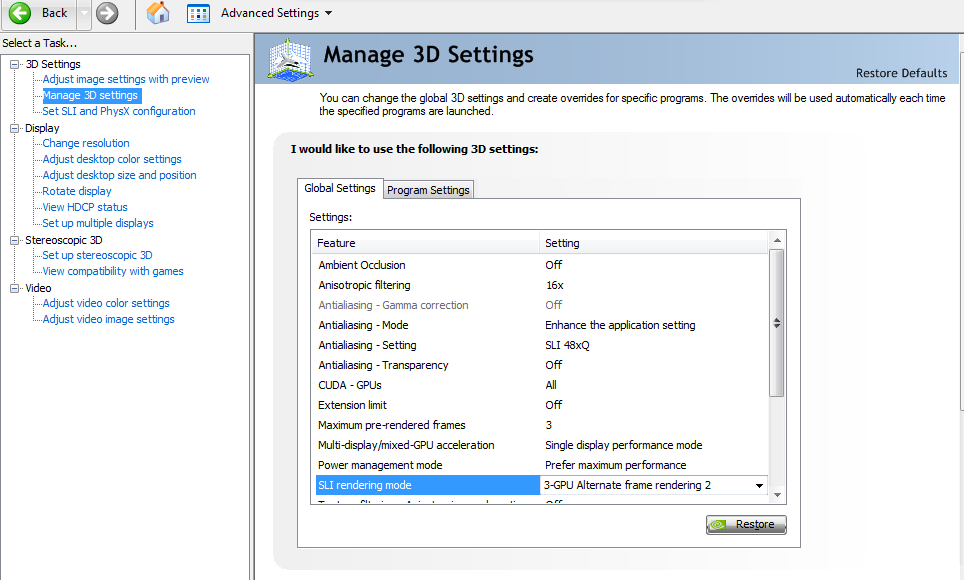Viewport: 964px width, 580px height.
Task: Click the settings list scrollbar thumb
Action: [777, 323]
